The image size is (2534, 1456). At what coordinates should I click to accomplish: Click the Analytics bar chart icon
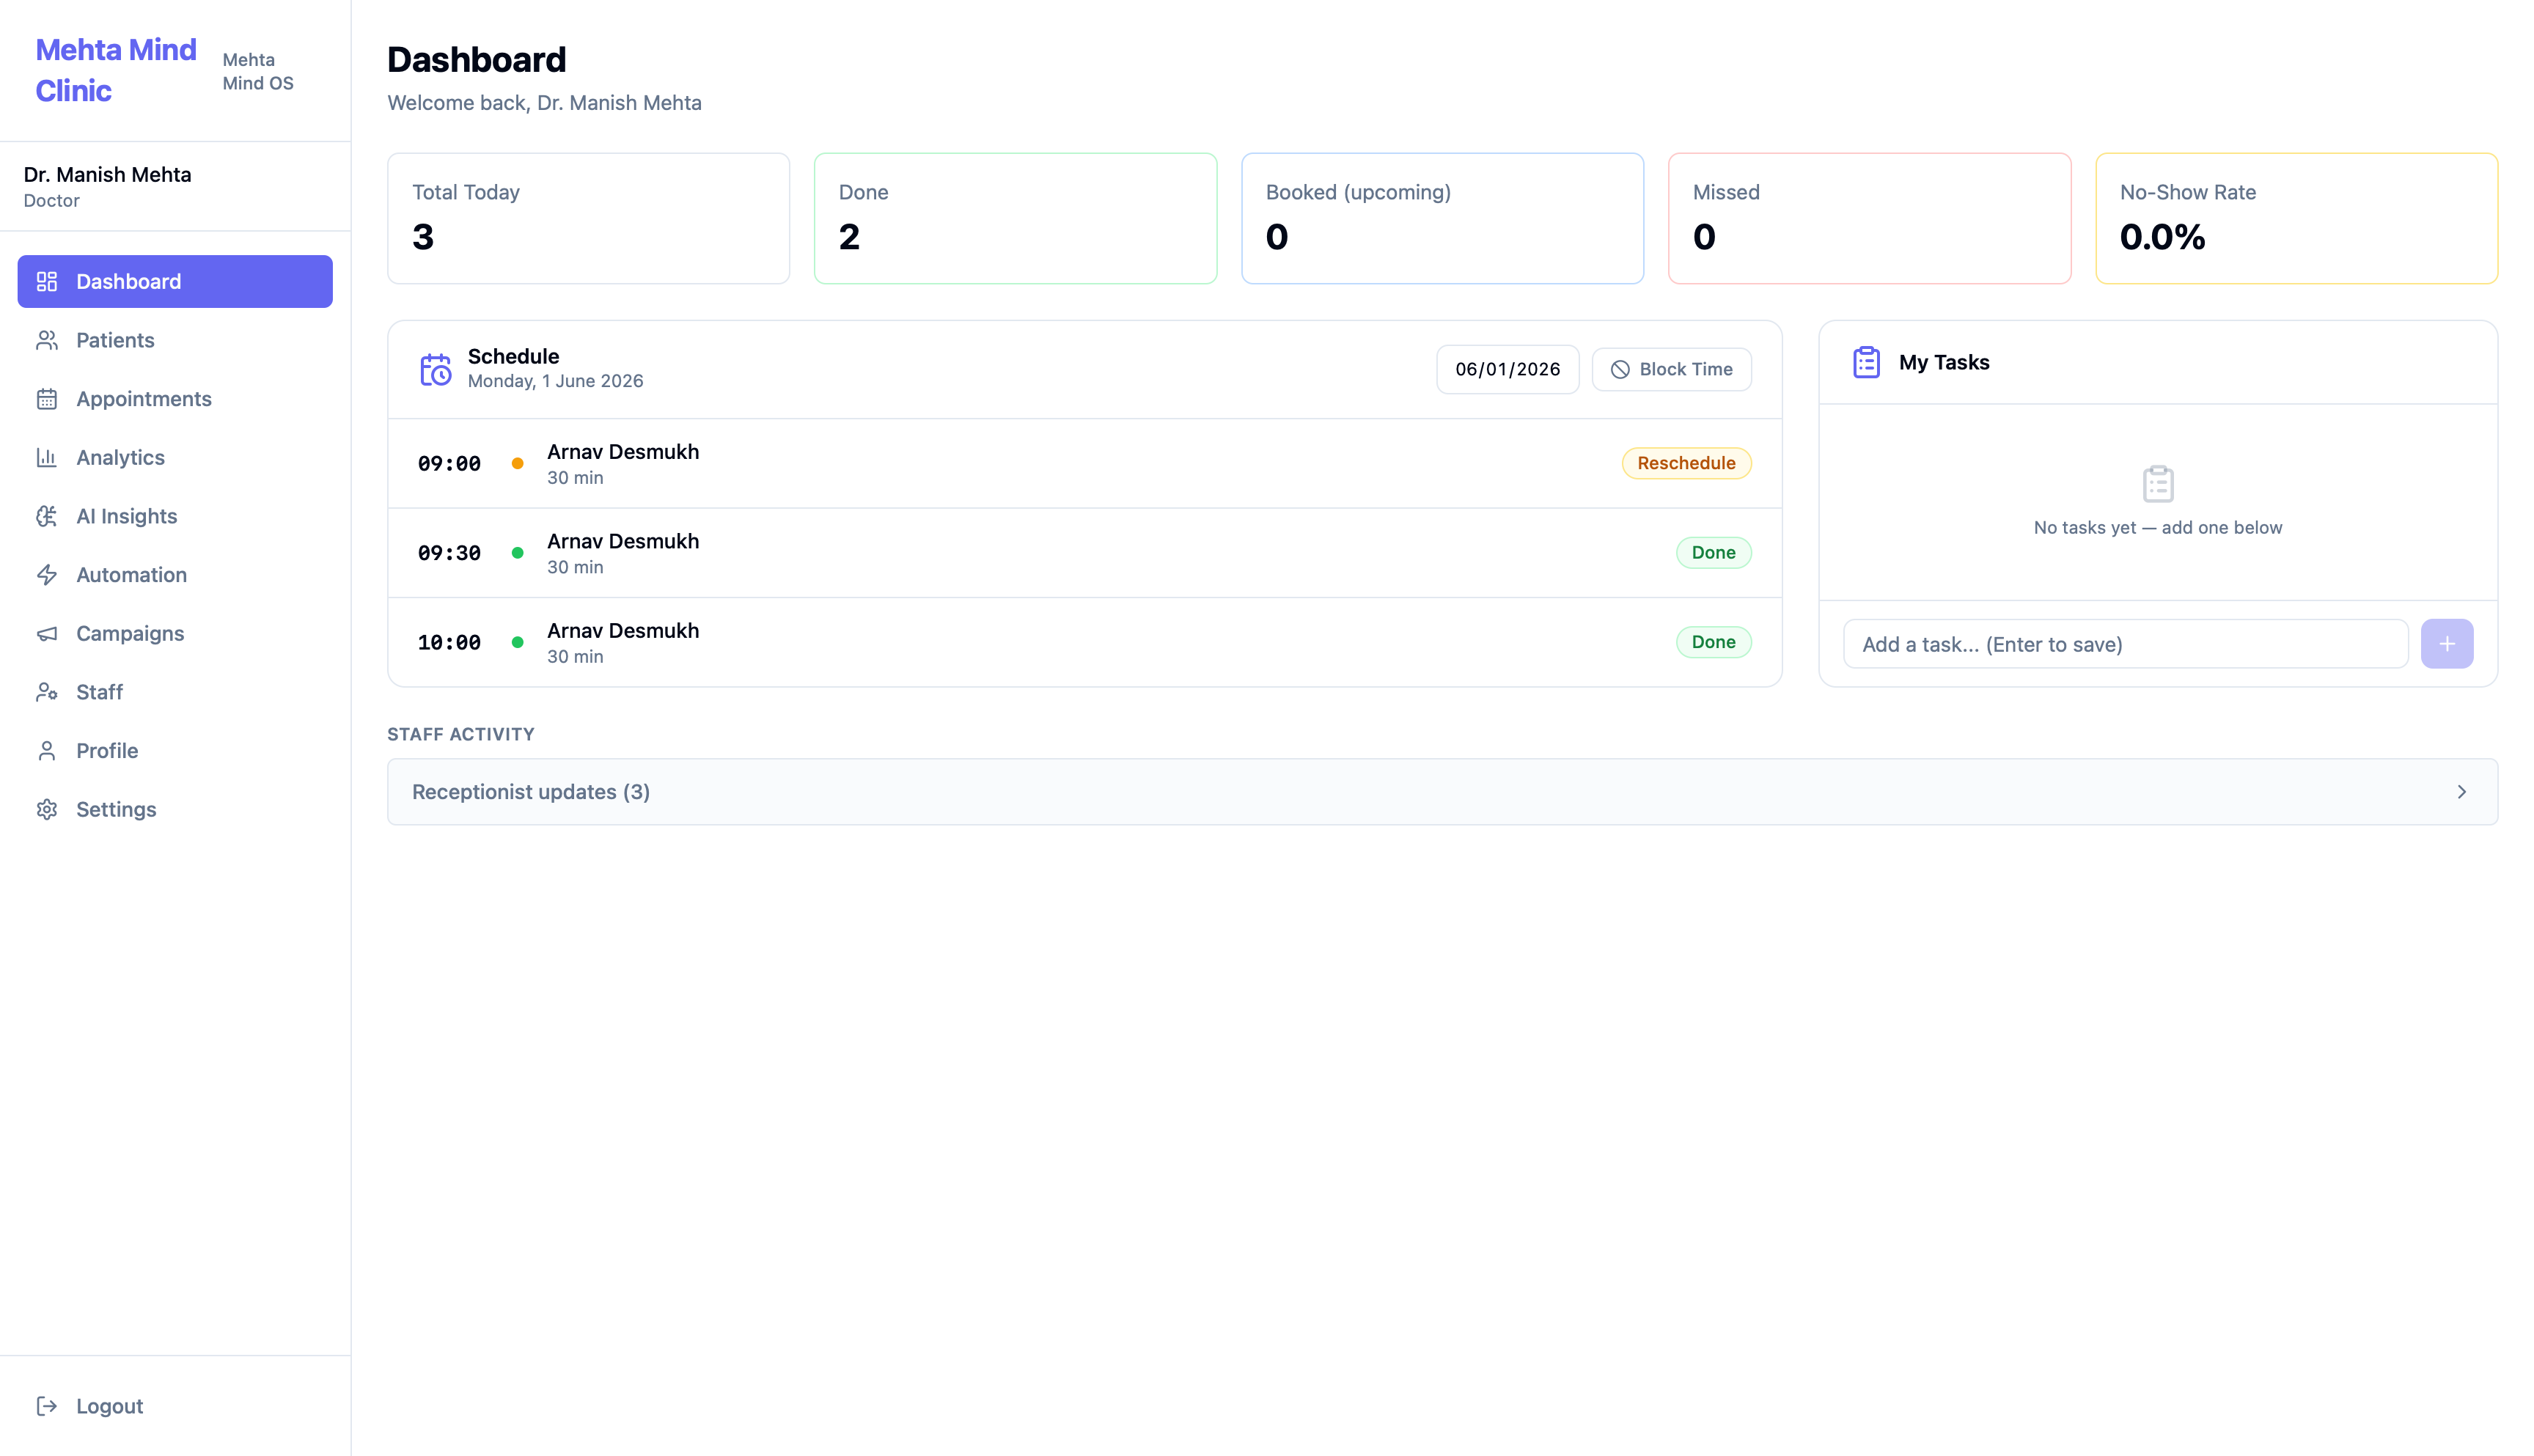[x=47, y=457]
